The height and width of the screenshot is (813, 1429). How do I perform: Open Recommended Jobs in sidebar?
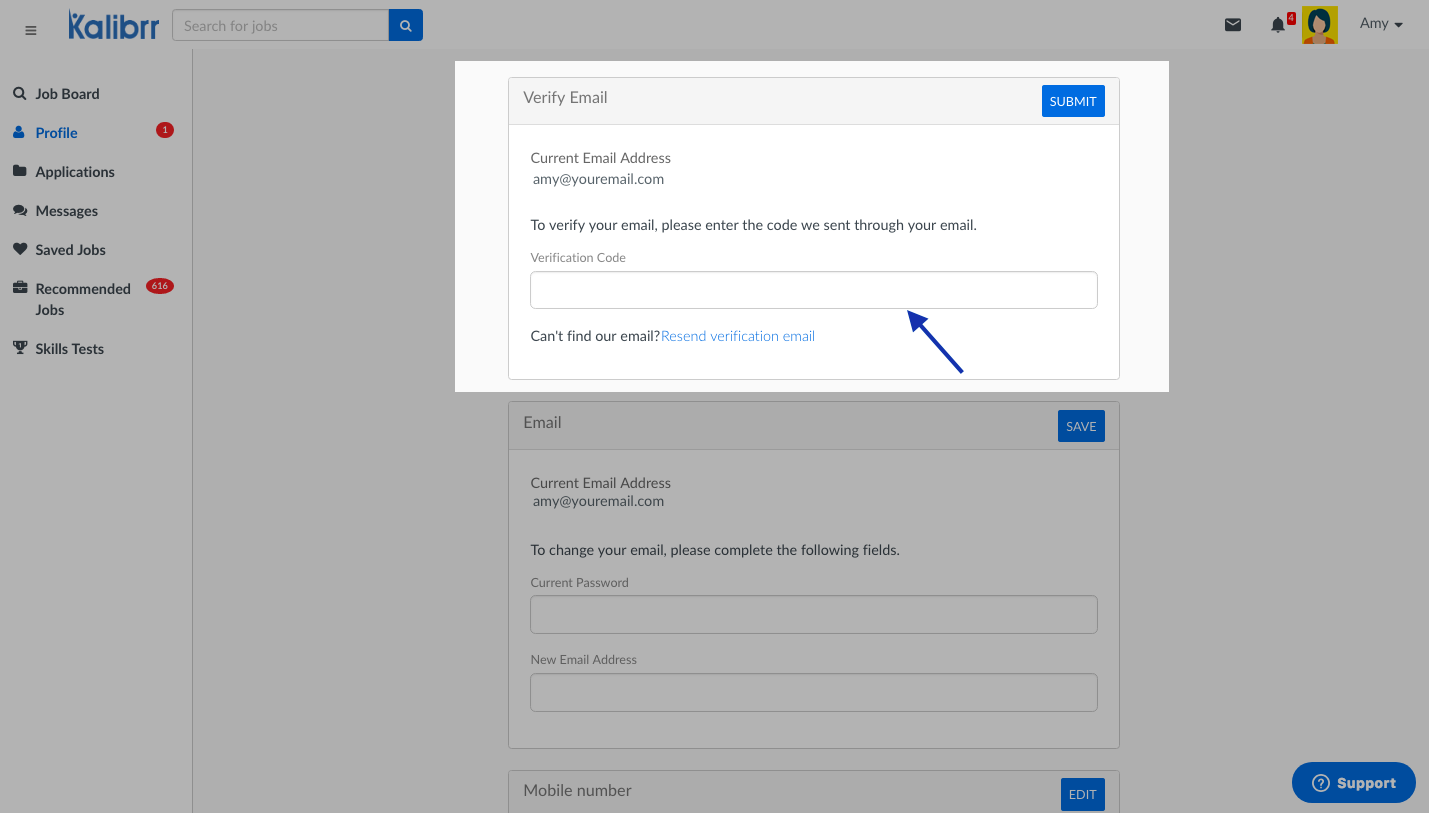pyautogui.click(x=82, y=299)
